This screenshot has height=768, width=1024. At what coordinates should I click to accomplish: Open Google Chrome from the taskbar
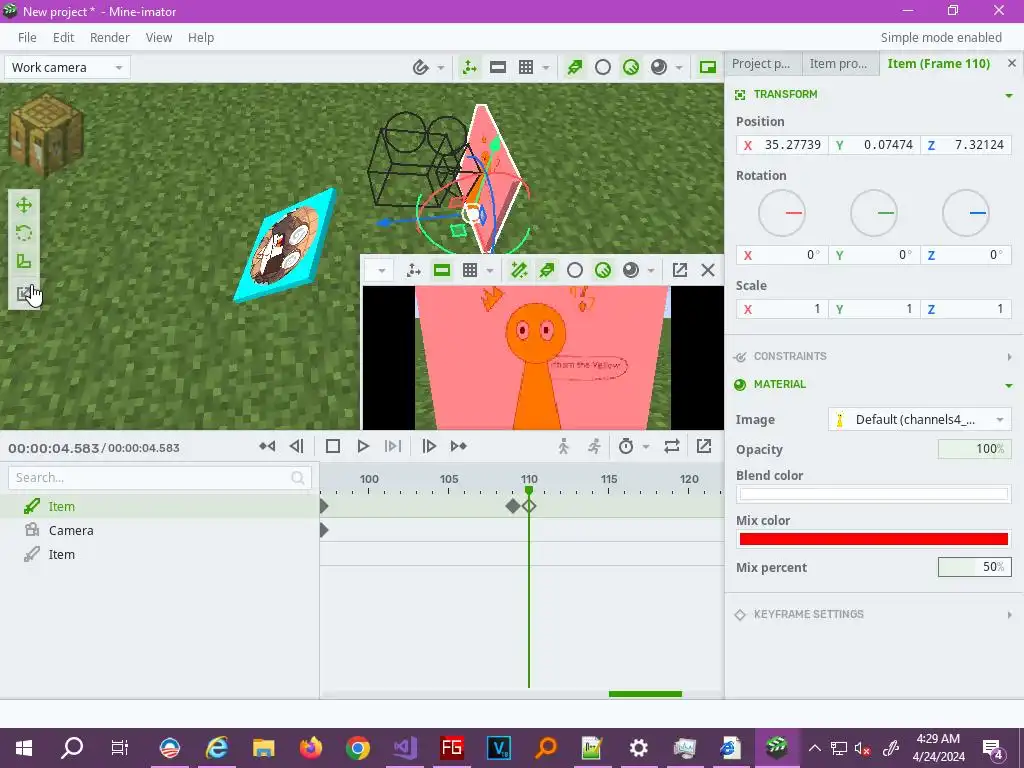357,747
